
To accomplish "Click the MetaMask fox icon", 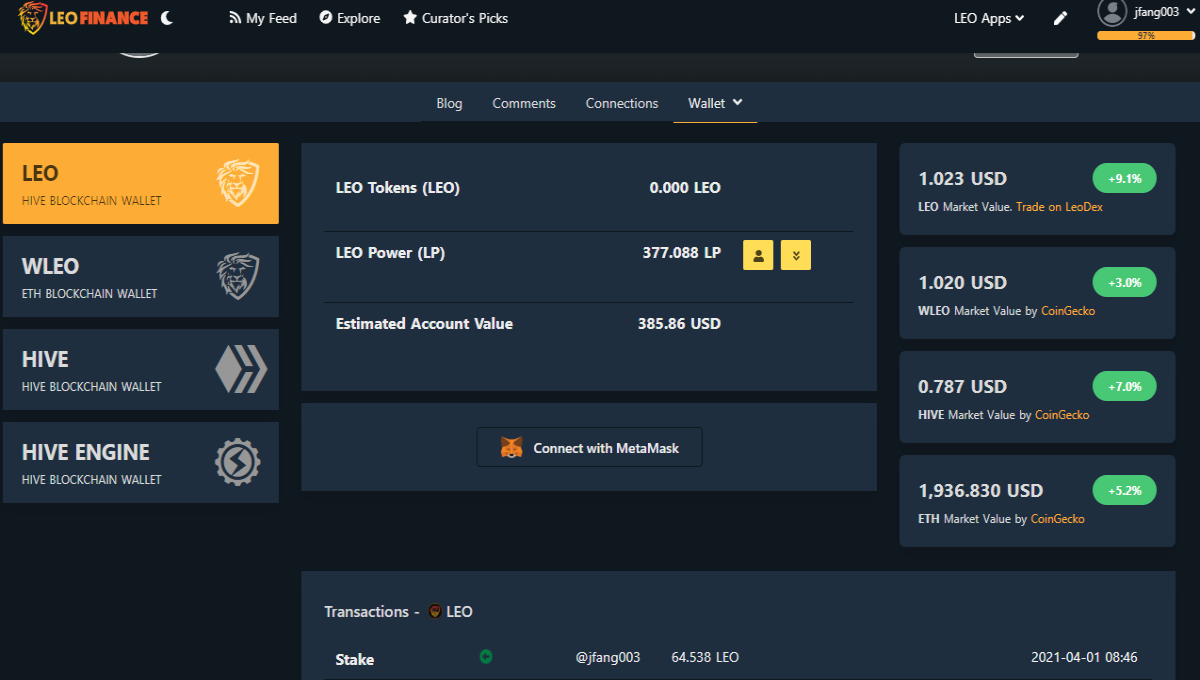I will pyautogui.click(x=511, y=448).
